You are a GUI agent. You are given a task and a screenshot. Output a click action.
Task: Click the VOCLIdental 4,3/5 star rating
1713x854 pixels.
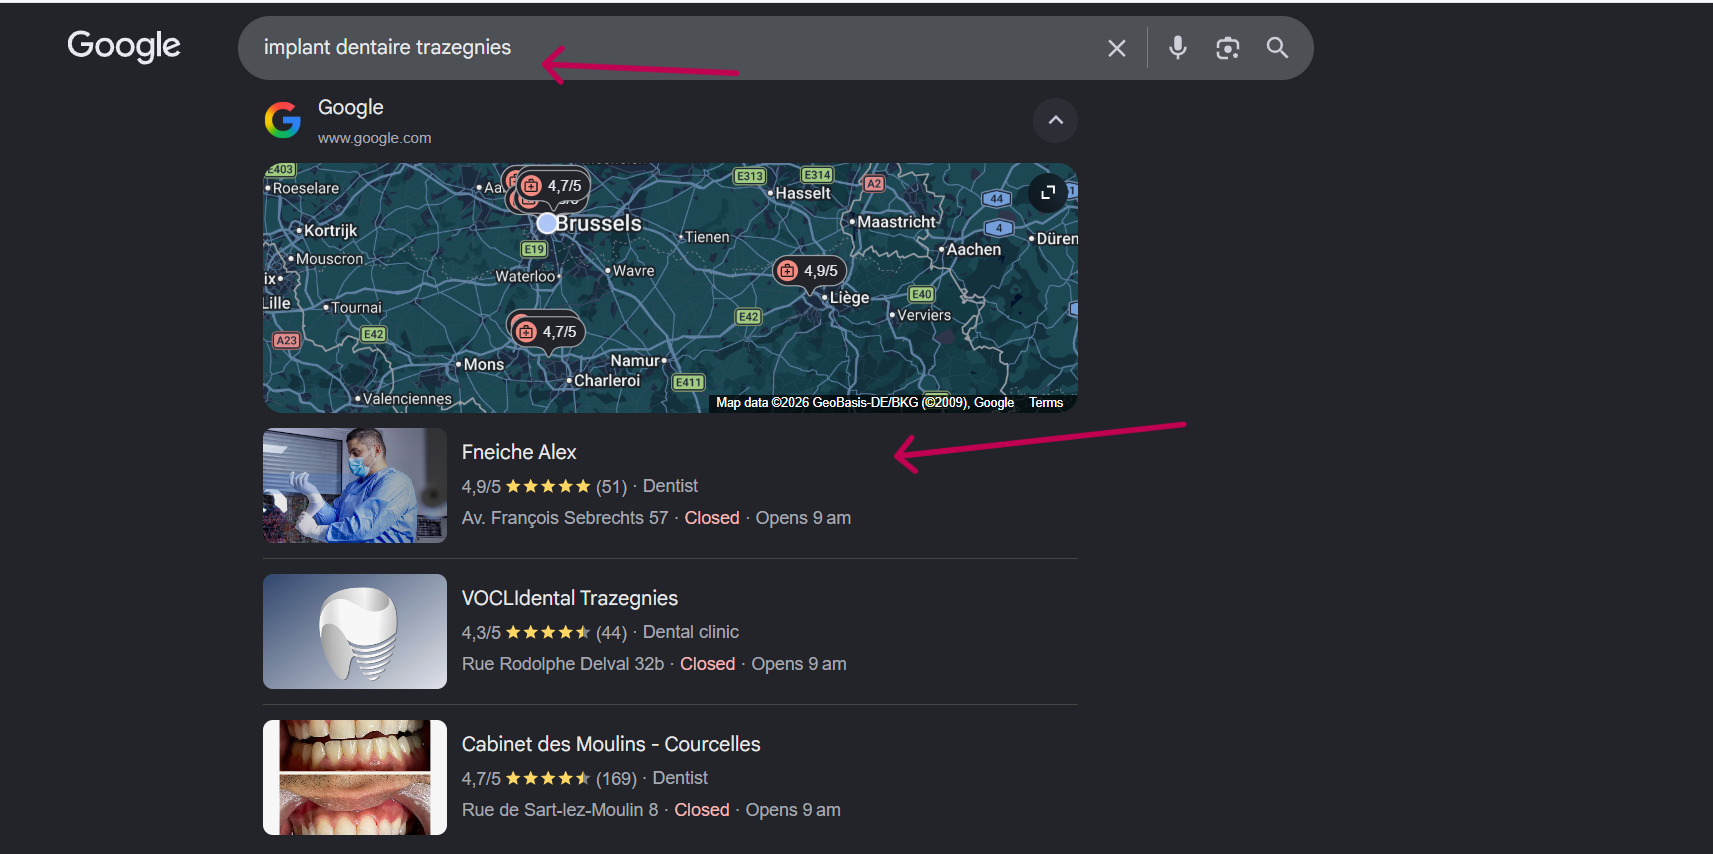[544, 633]
